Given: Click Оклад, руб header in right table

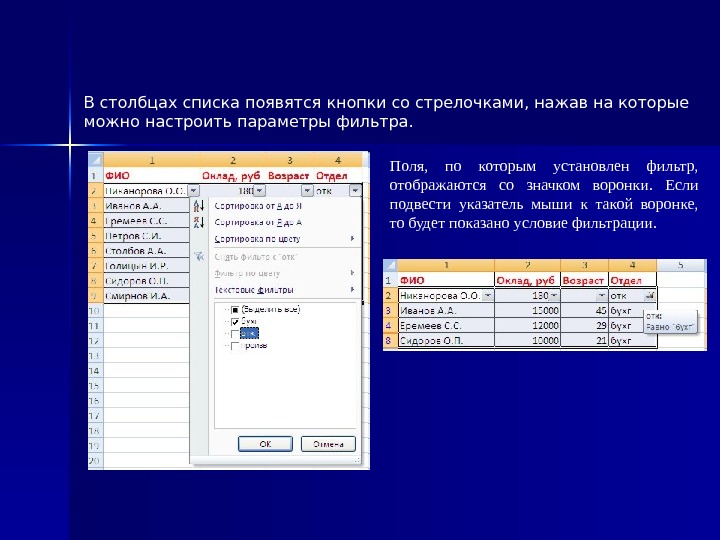Looking at the screenshot, I should tap(528, 280).
